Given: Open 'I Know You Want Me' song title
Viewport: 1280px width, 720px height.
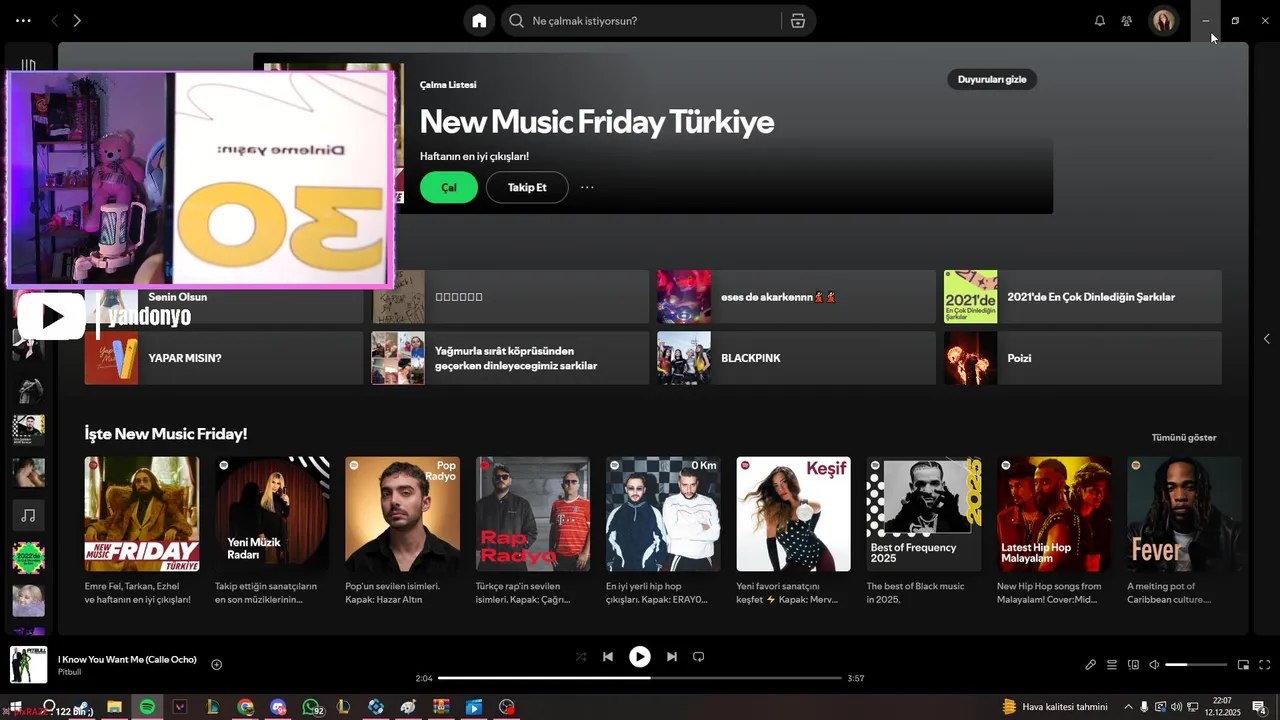Looking at the screenshot, I should click(127, 660).
